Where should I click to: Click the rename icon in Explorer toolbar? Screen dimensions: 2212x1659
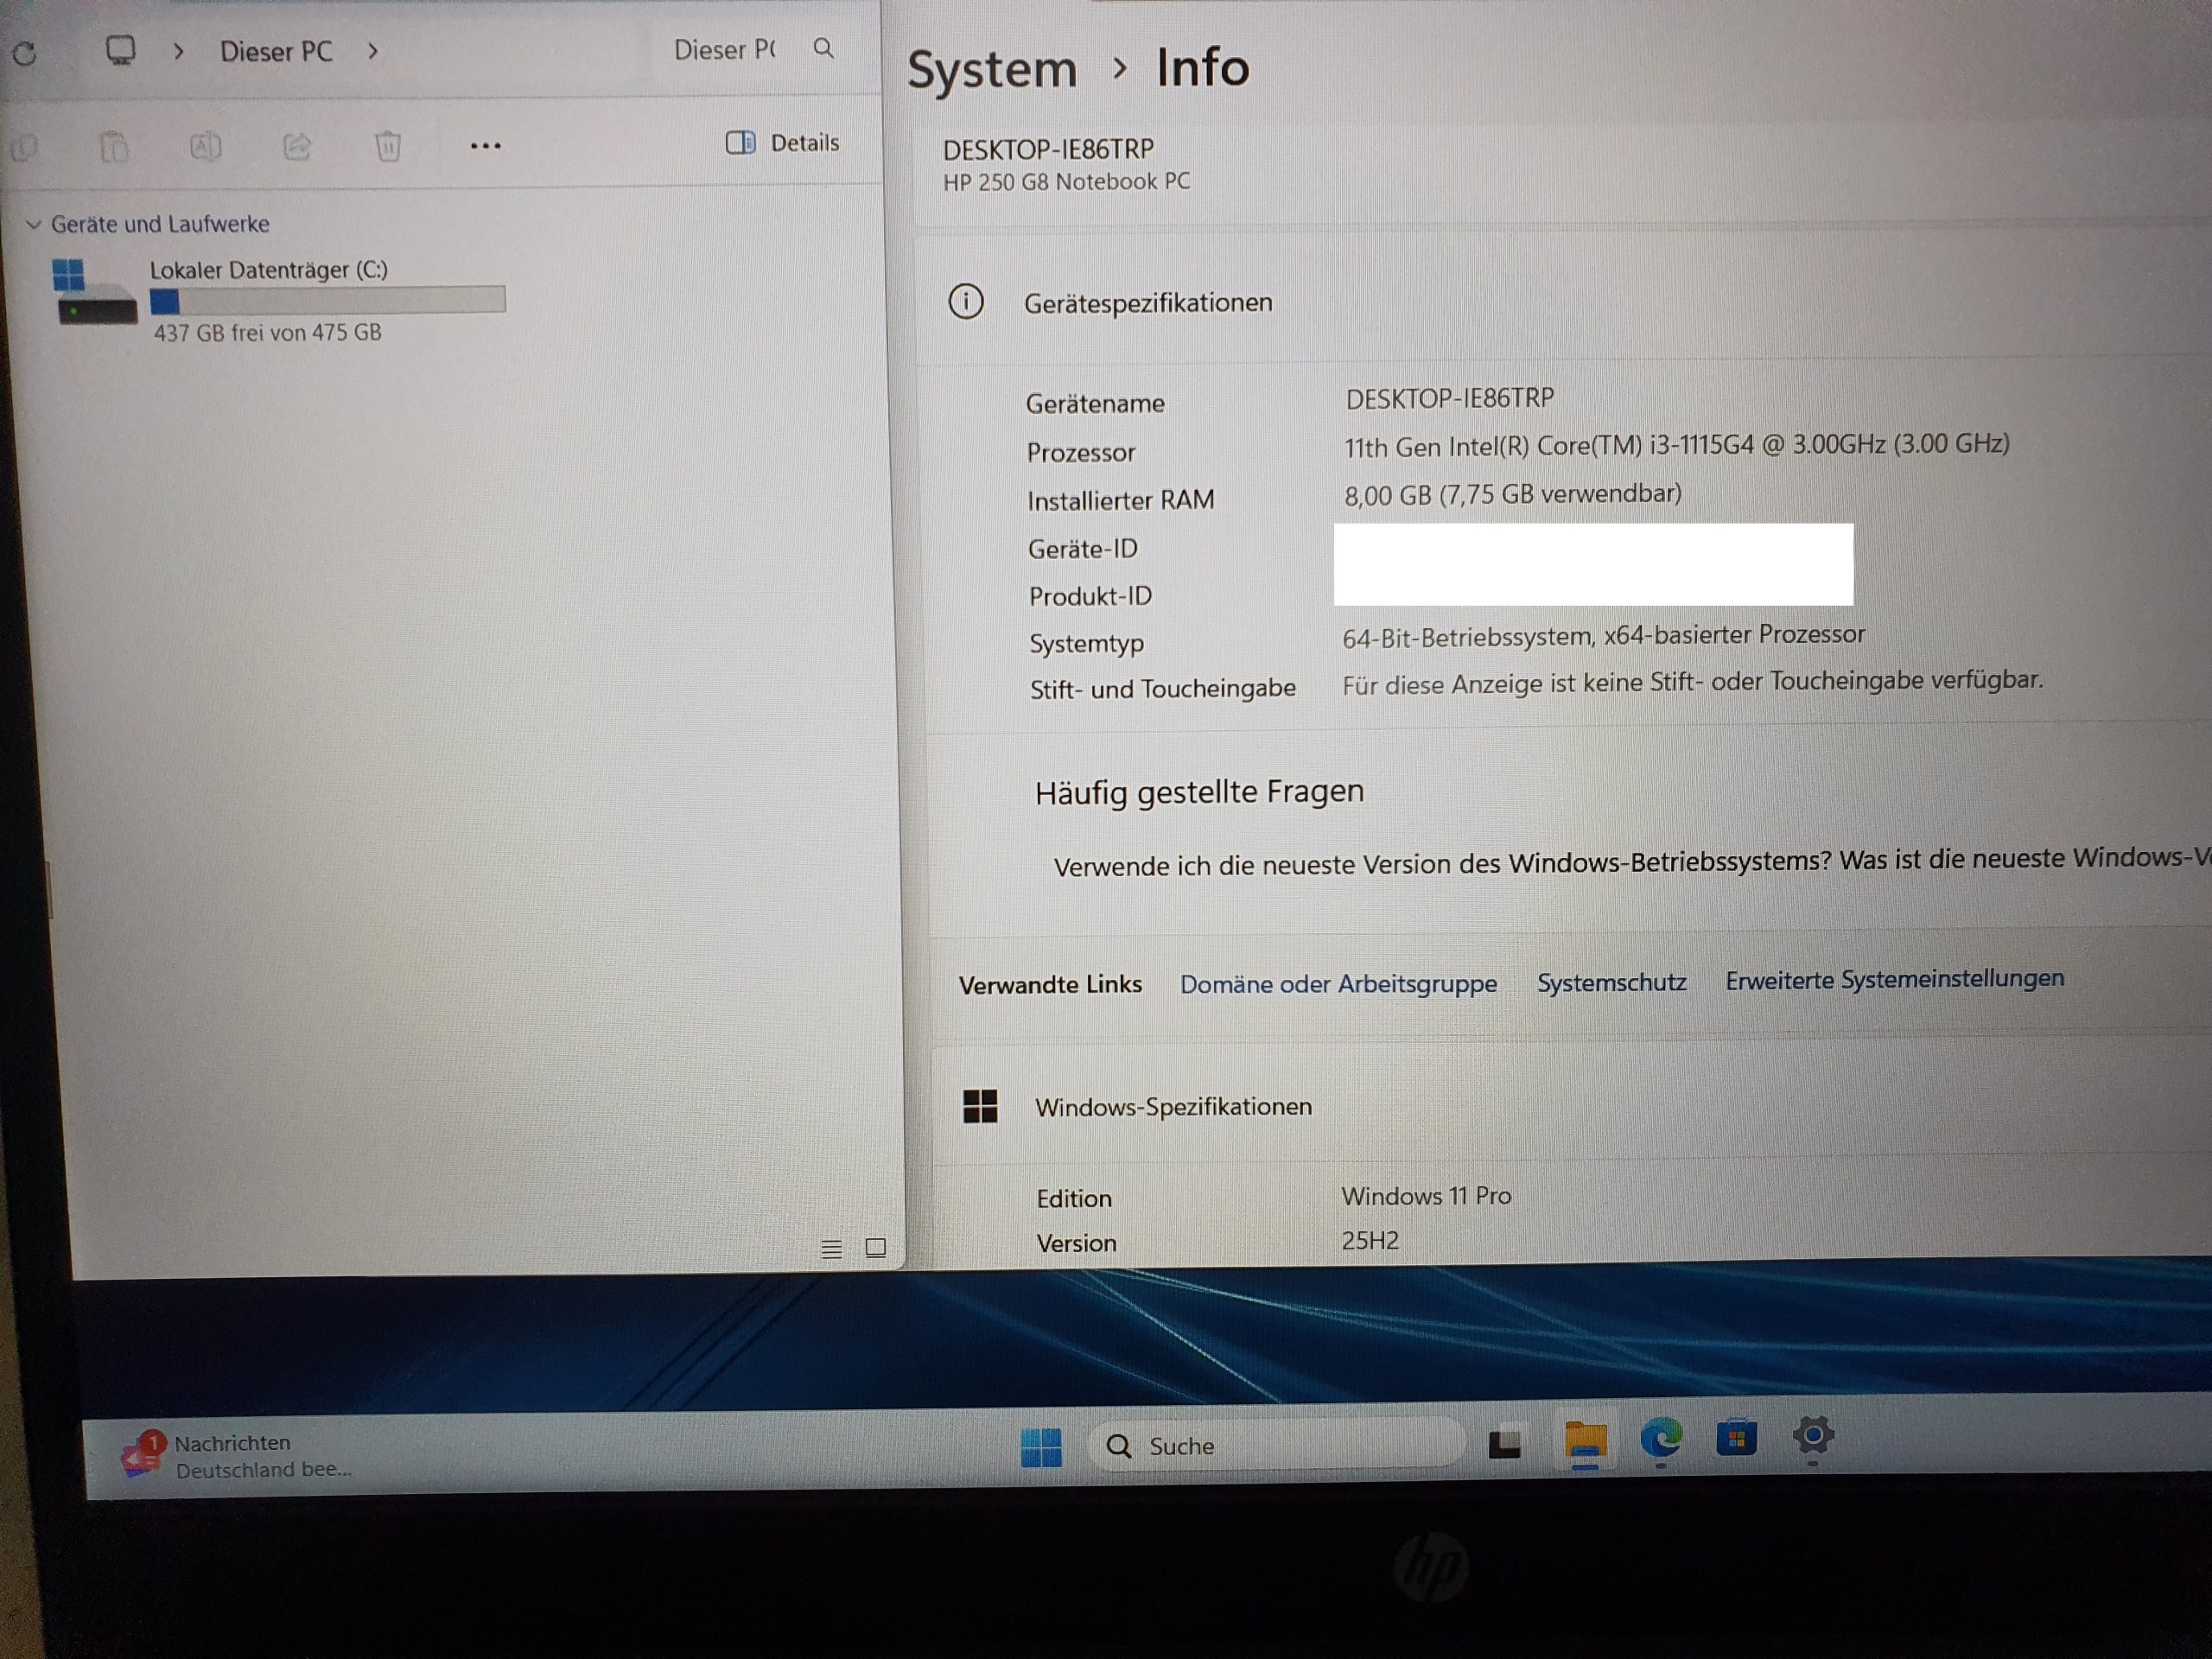(x=205, y=147)
